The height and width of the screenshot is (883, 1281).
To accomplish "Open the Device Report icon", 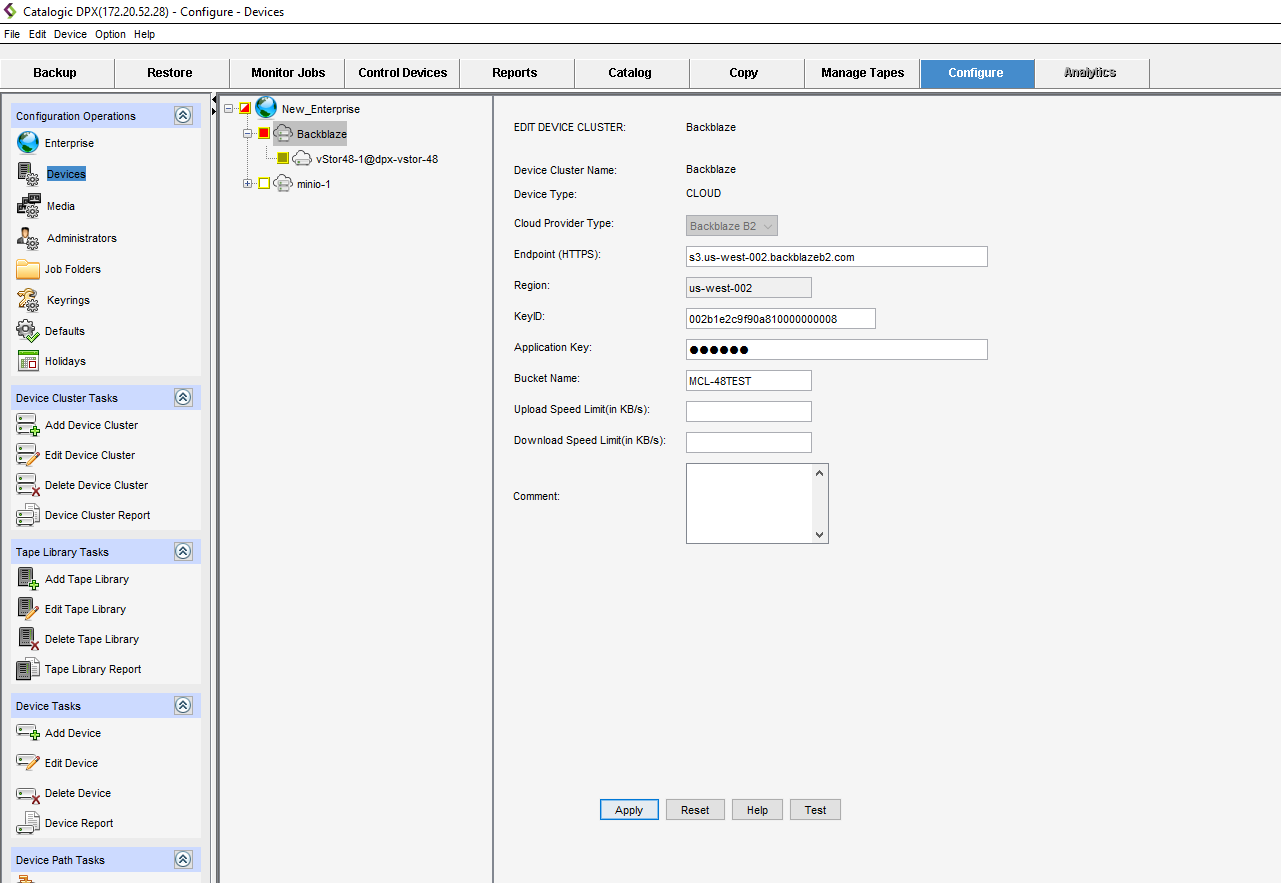I will point(28,823).
